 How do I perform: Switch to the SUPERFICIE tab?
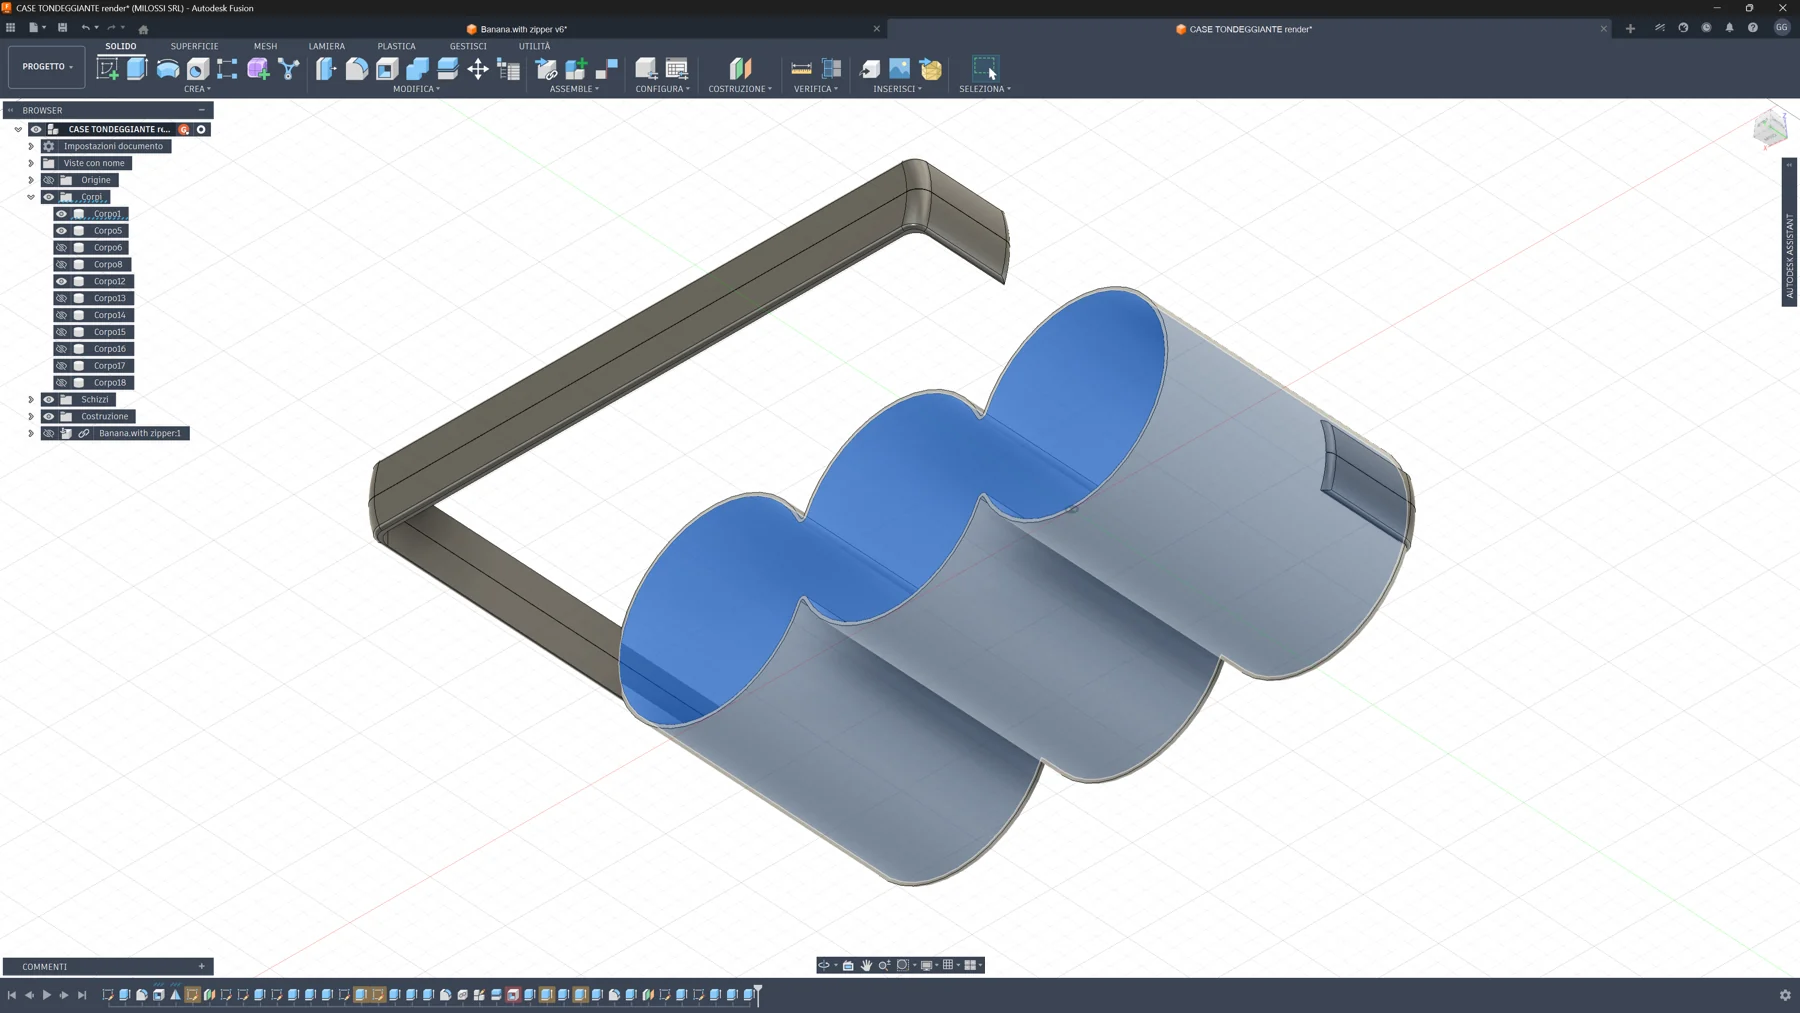(194, 46)
